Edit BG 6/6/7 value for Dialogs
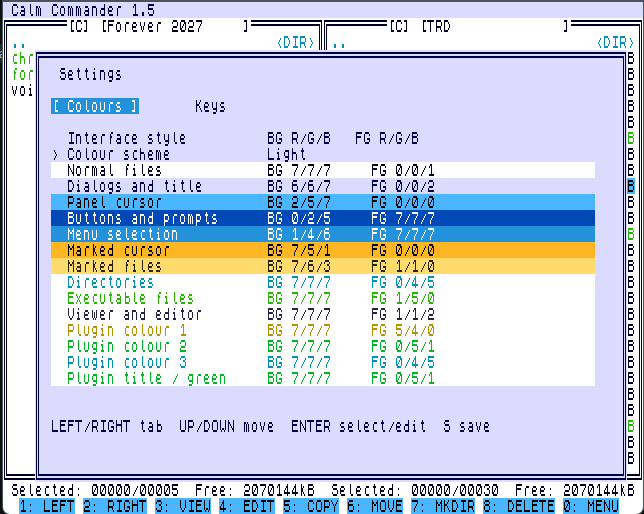644x514 pixels. point(299,186)
